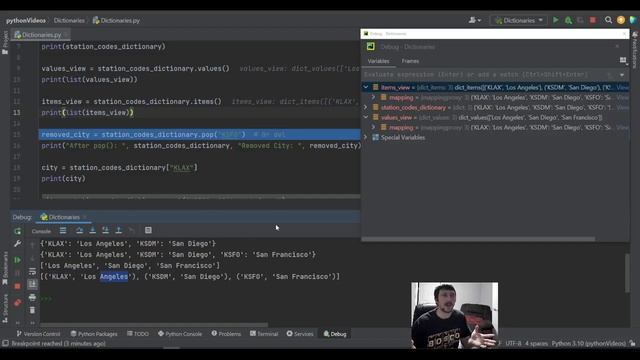Toggle Scroll to End console icon
The image size is (640, 360).
[32, 284]
